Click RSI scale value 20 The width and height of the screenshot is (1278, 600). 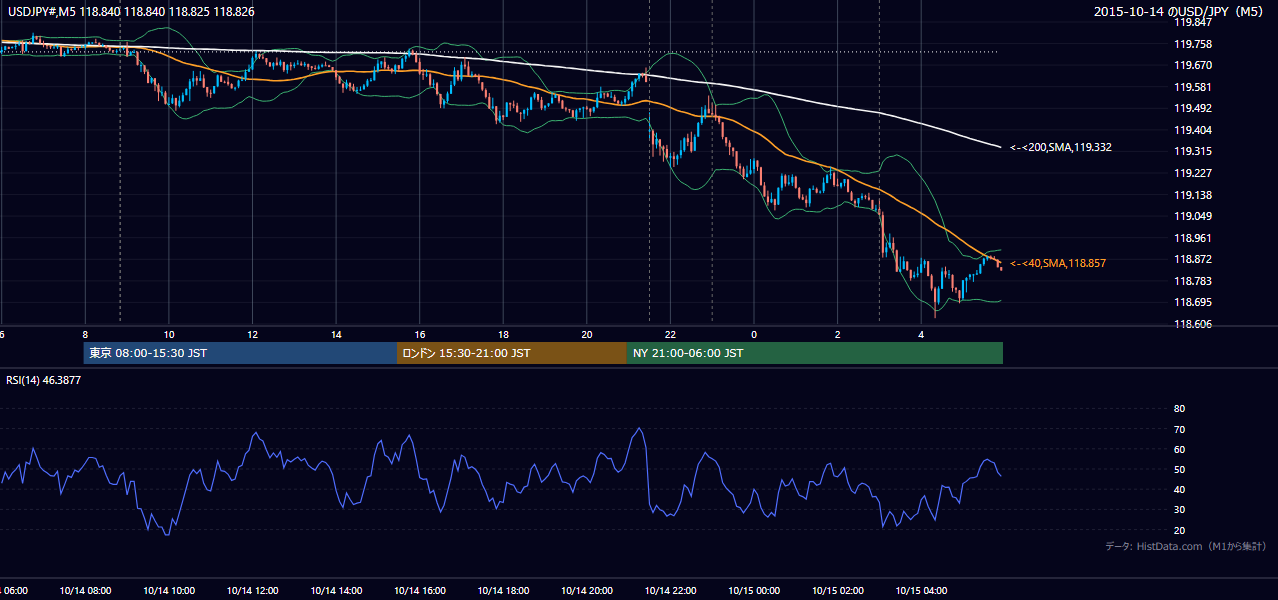[1179, 530]
